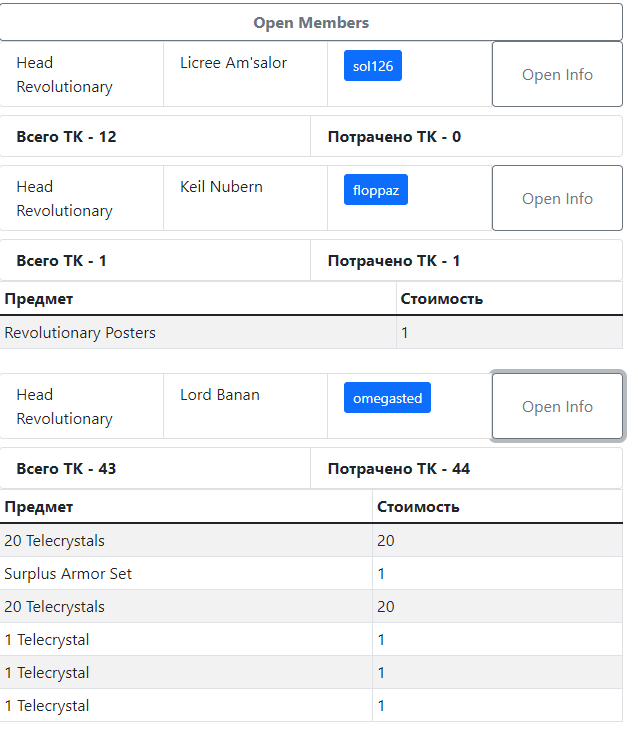Click the Потрачено ТК - 44 cell

pos(467,468)
